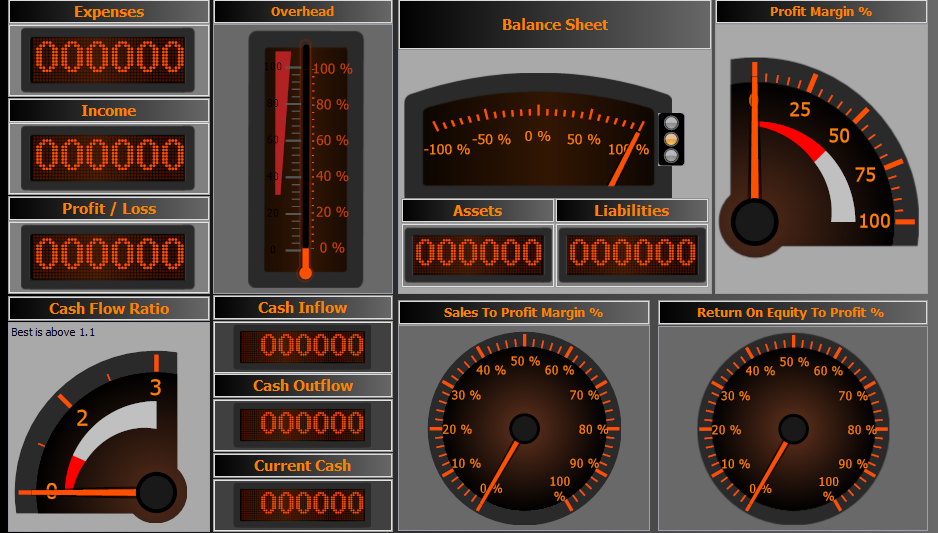
Task: Click the top indicator light on Balance Sheet gauge
Action: click(x=671, y=122)
